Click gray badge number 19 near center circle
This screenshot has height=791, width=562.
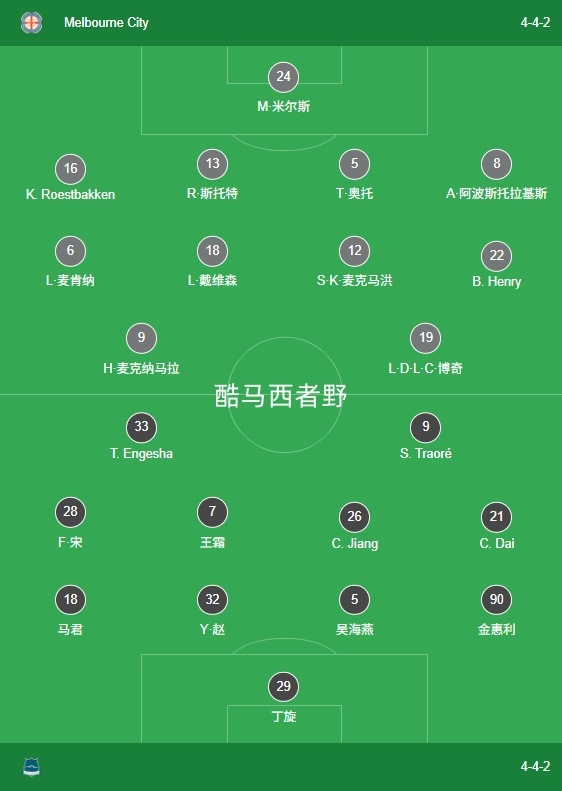click(425, 337)
